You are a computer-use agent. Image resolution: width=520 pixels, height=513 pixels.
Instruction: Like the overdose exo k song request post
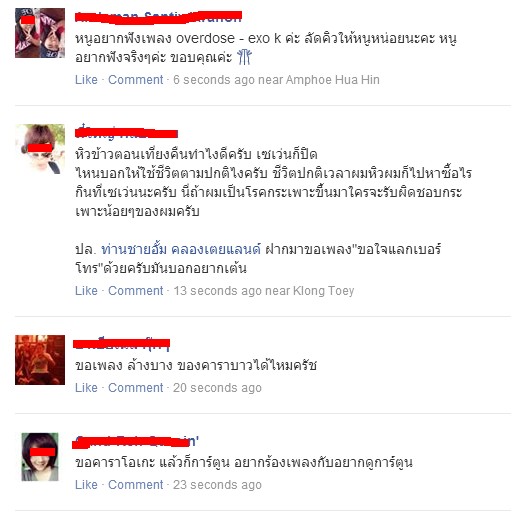pyautogui.click(x=86, y=80)
